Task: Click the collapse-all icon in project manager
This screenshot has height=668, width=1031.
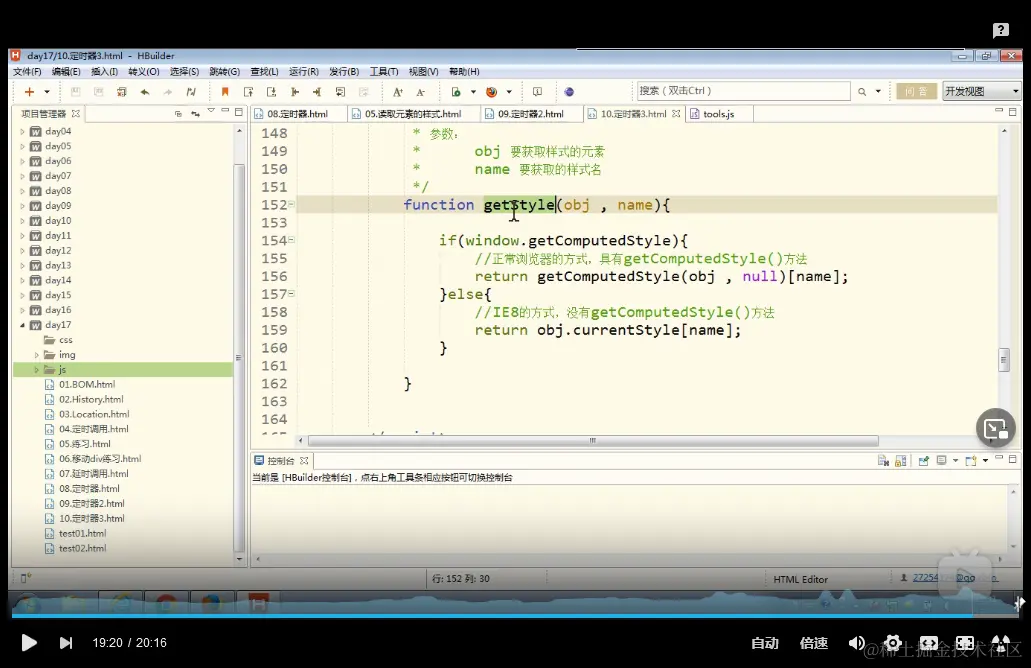Action: click(x=178, y=114)
